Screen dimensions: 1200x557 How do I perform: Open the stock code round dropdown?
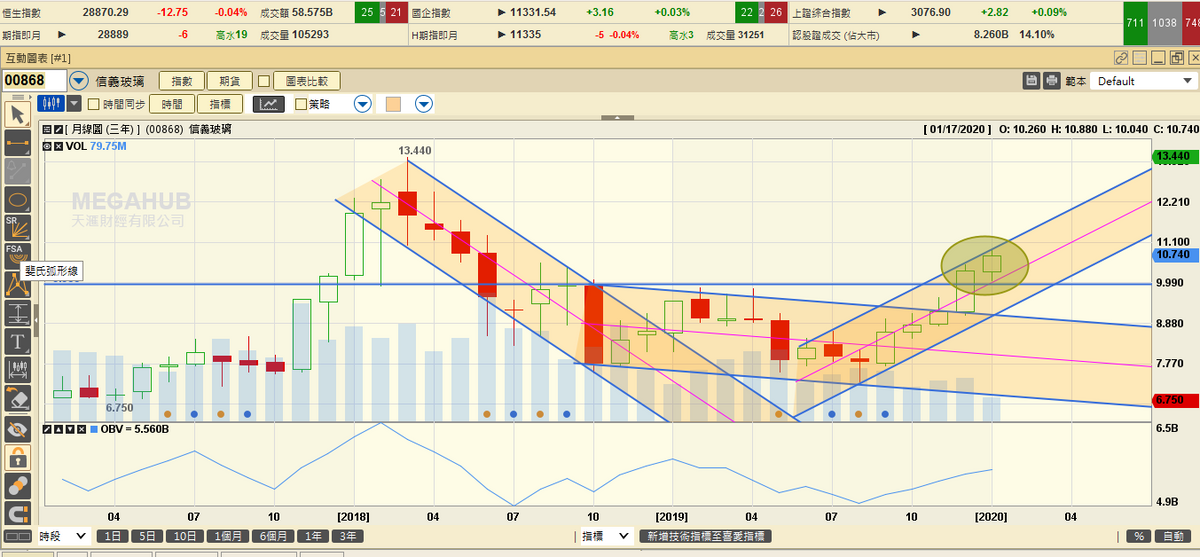tap(80, 80)
